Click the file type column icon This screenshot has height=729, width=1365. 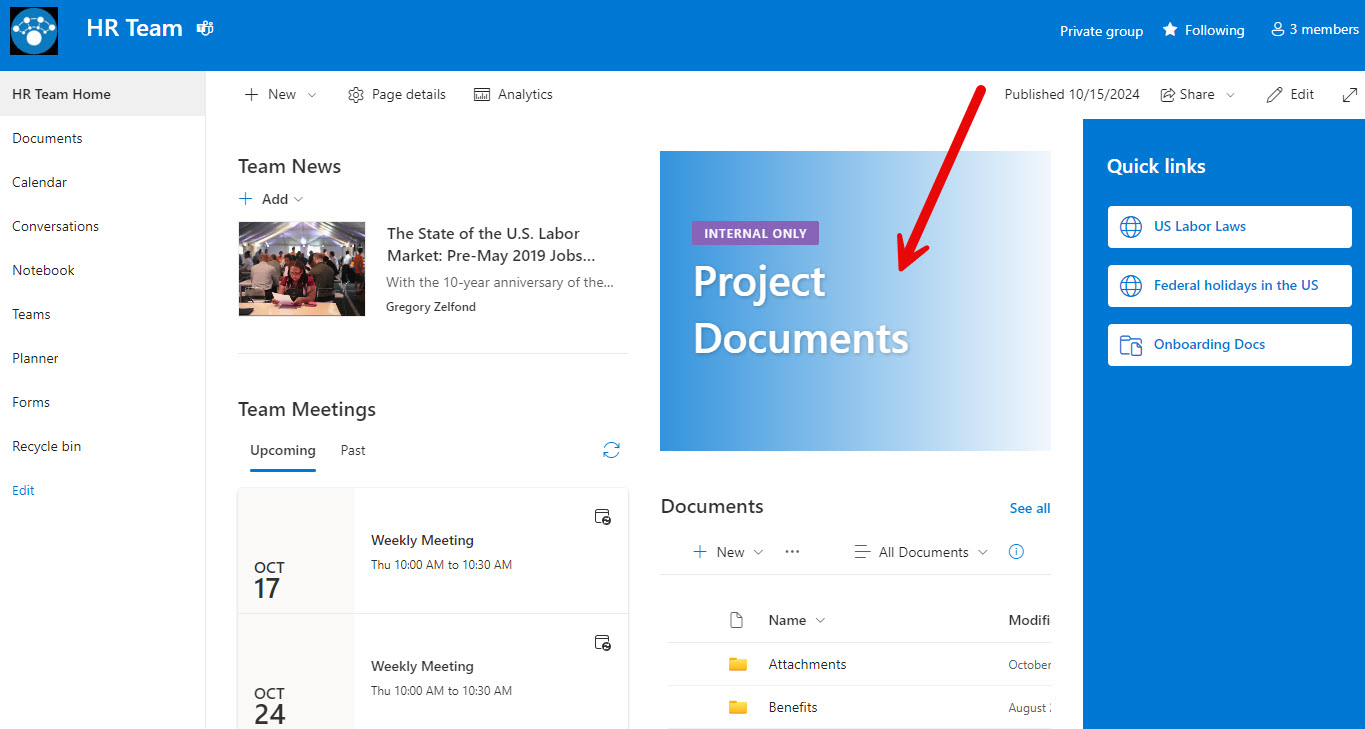[737, 620]
